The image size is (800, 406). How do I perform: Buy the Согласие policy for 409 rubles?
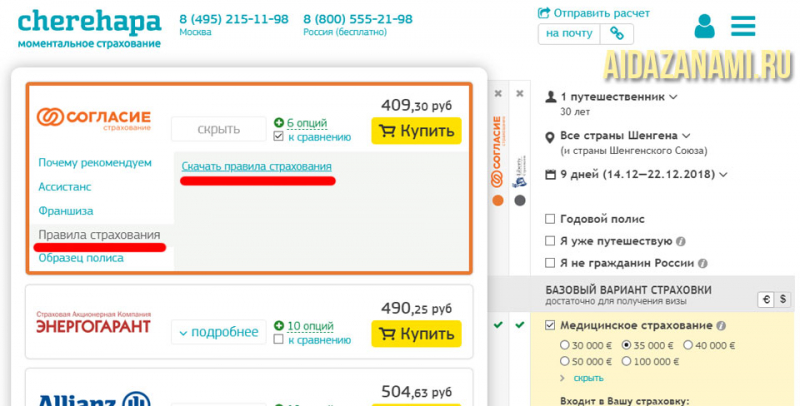point(416,131)
